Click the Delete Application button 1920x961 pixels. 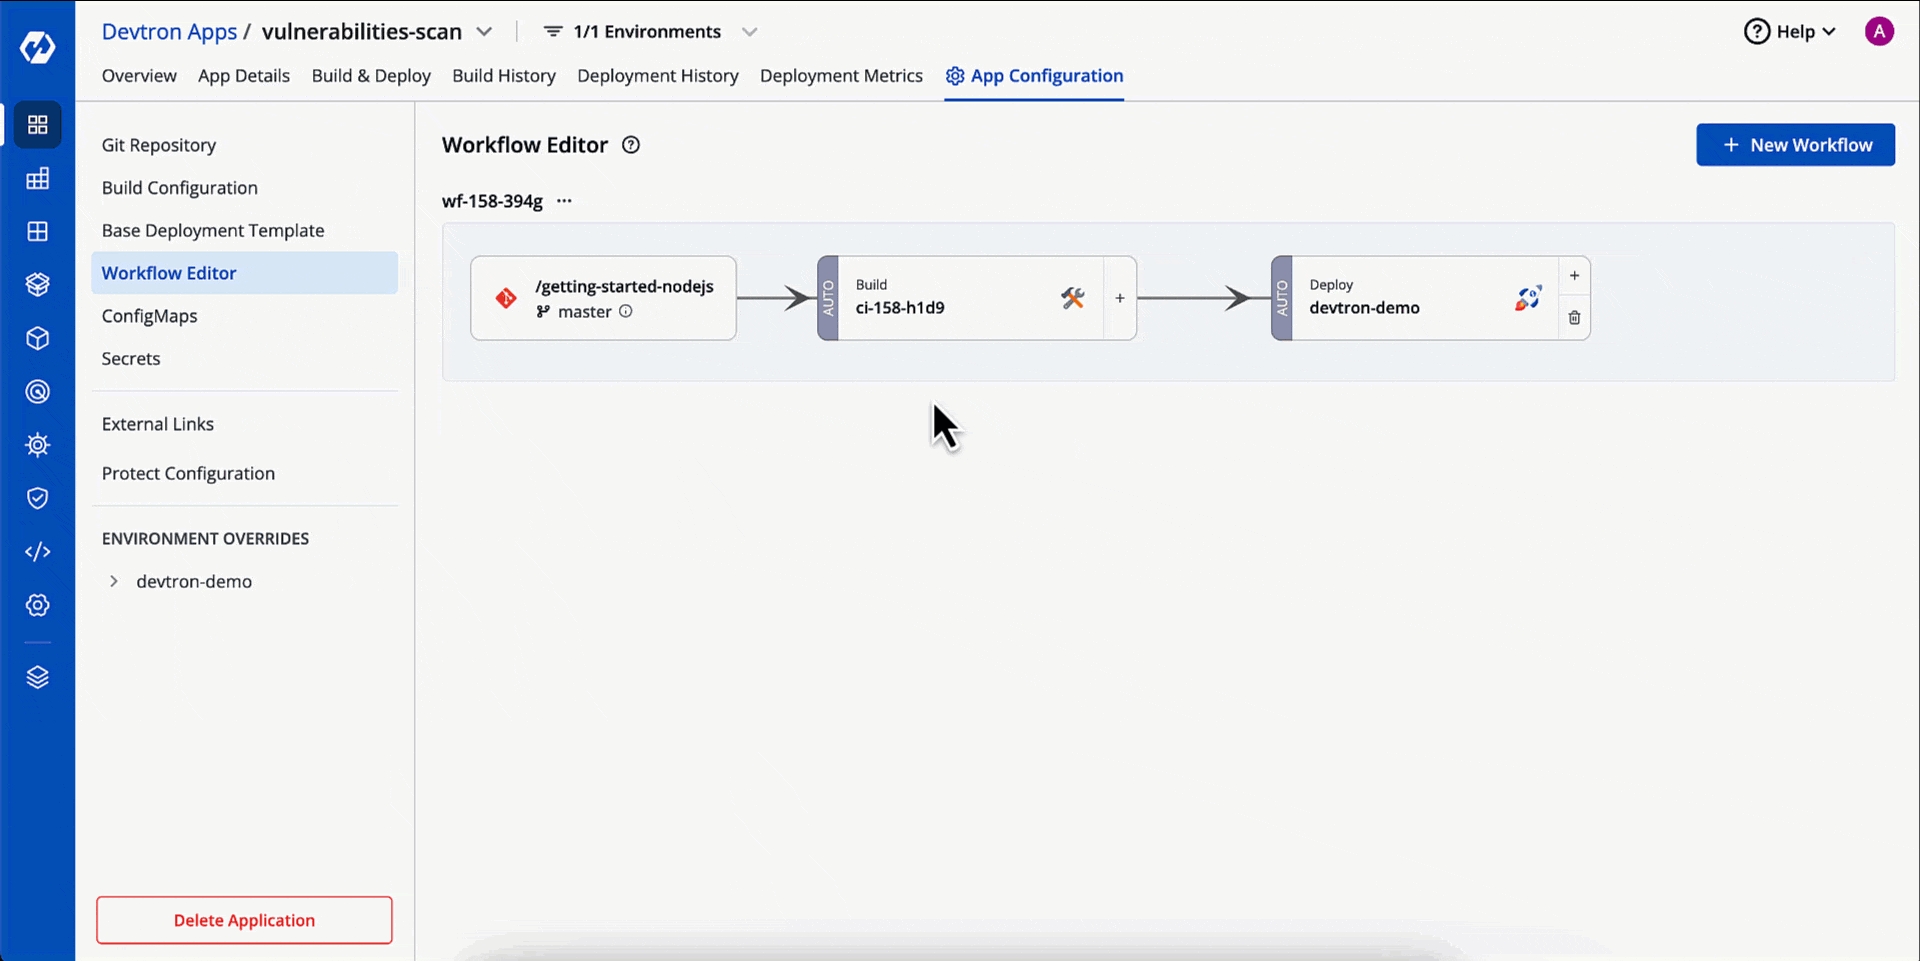click(244, 920)
